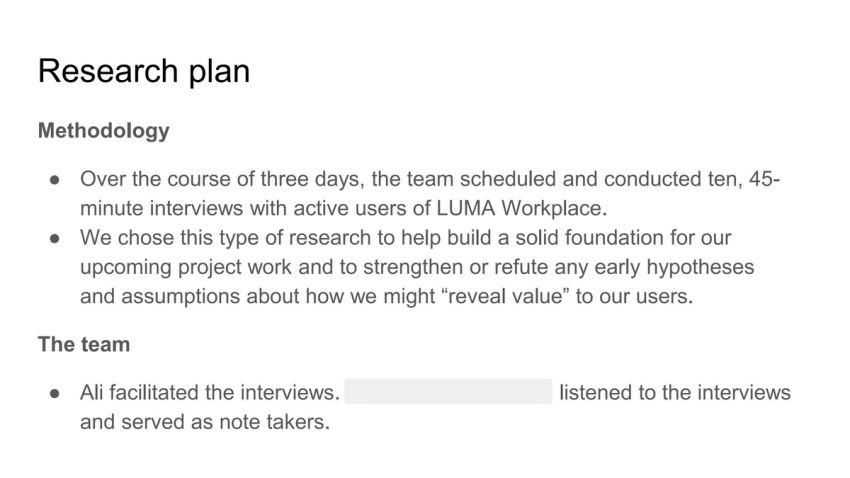Click the bullet before "We chose this type"
Image resolution: width=850 pixels, height=478 pixels.
pos(55,238)
